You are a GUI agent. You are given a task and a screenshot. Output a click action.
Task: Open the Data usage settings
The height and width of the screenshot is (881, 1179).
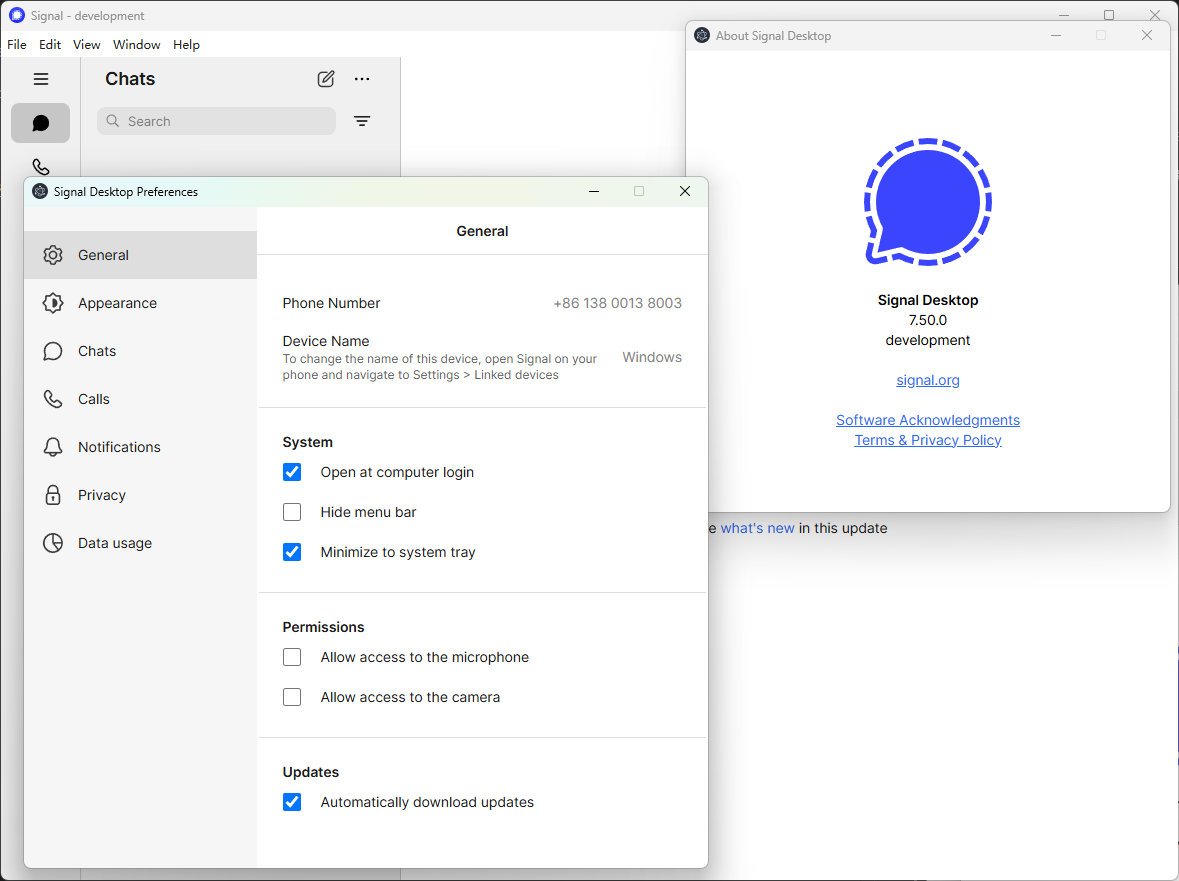pos(114,543)
